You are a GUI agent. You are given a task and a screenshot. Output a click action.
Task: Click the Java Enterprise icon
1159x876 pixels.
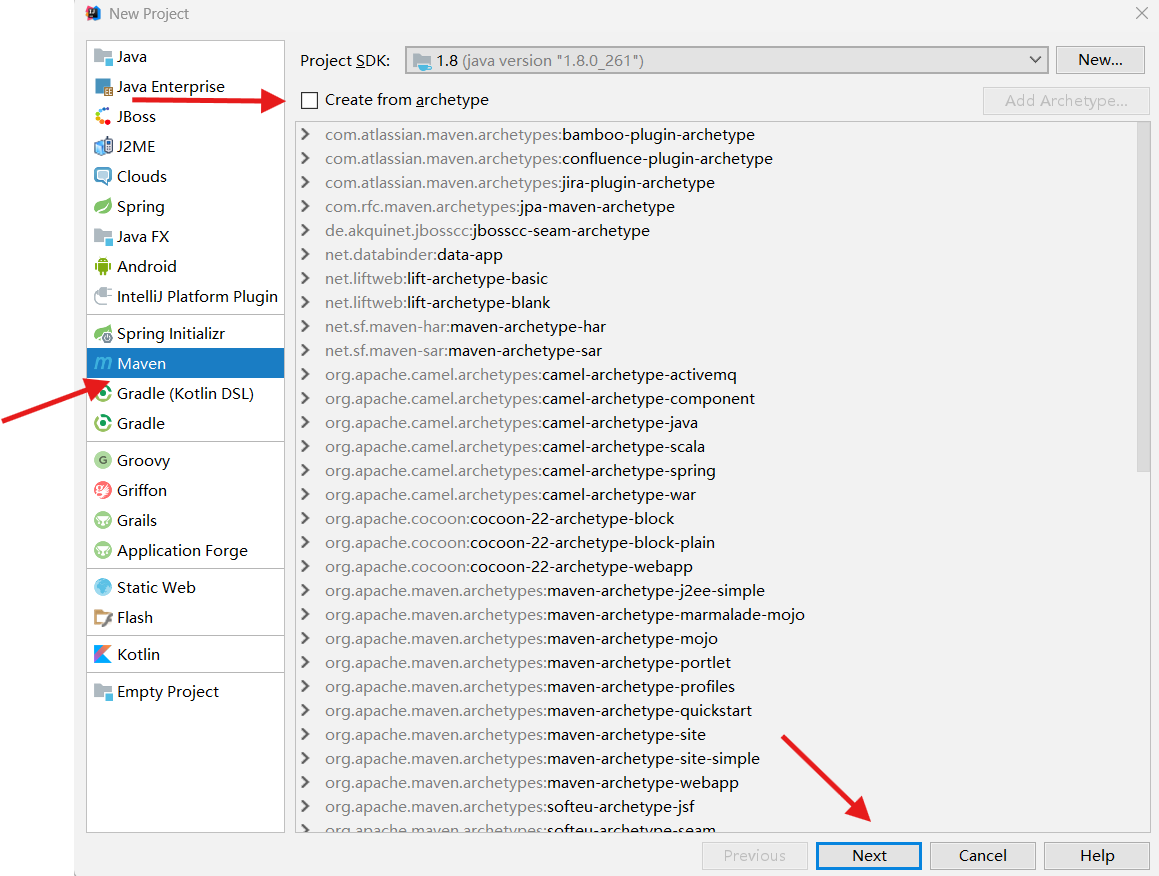(x=103, y=87)
